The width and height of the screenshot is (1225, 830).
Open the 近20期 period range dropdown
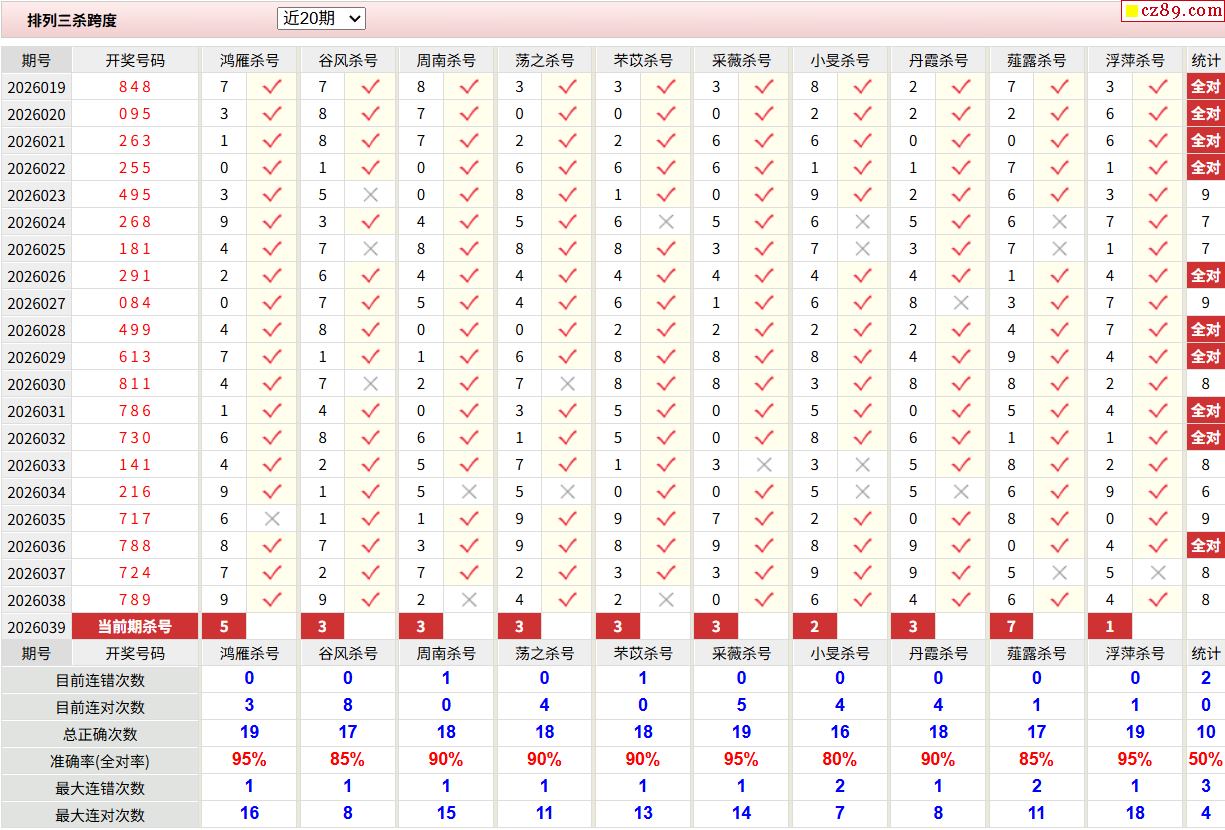(321, 18)
